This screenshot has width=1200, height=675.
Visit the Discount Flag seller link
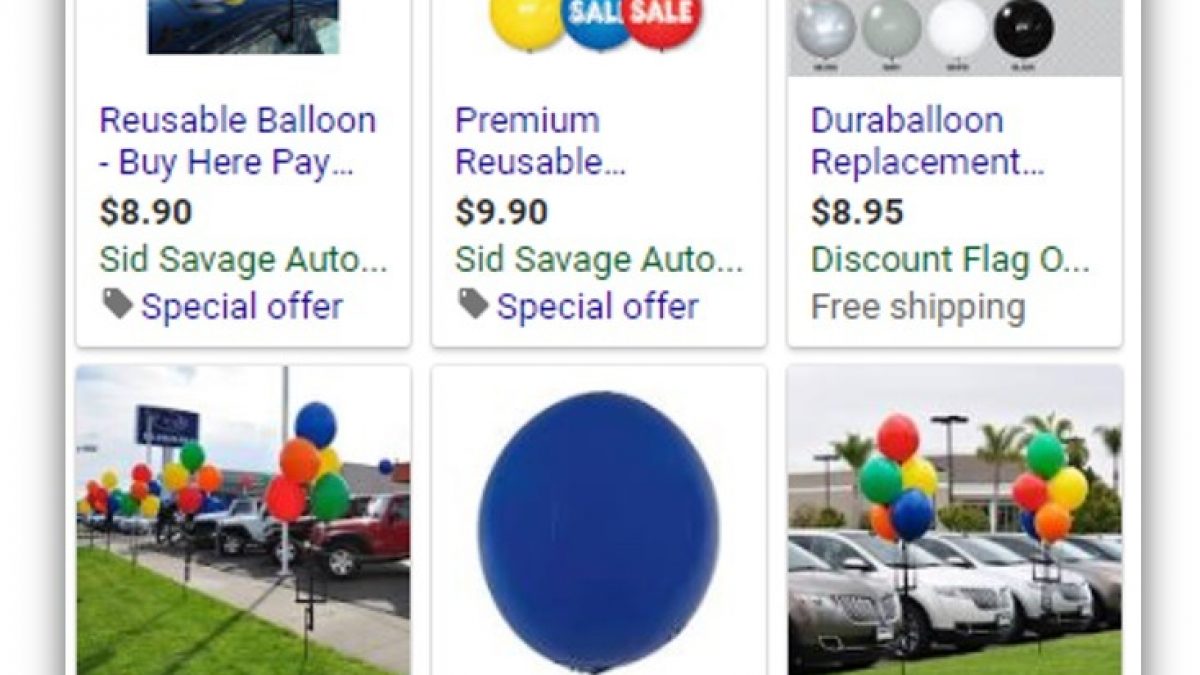click(x=951, y=260)
